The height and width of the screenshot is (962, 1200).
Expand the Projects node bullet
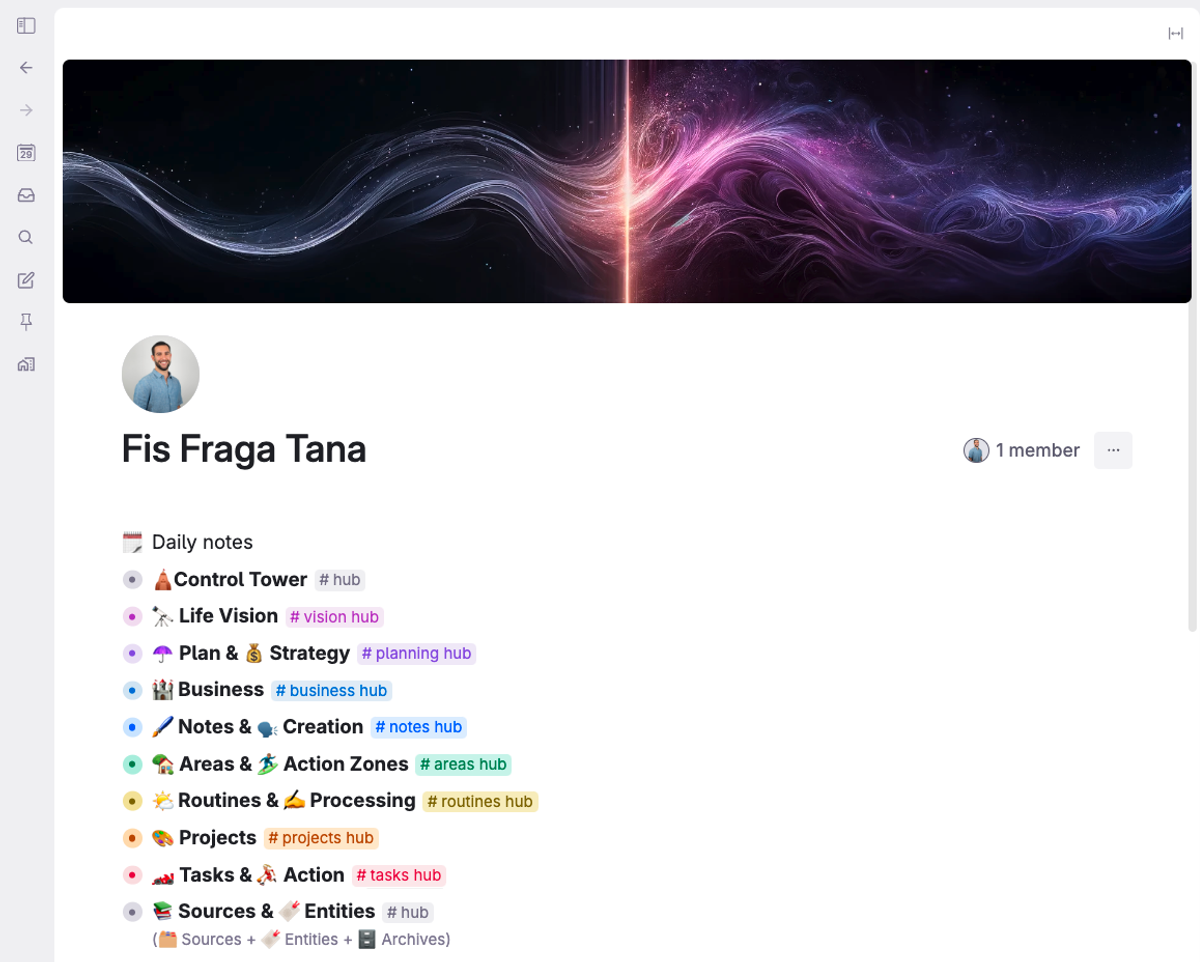132,838
